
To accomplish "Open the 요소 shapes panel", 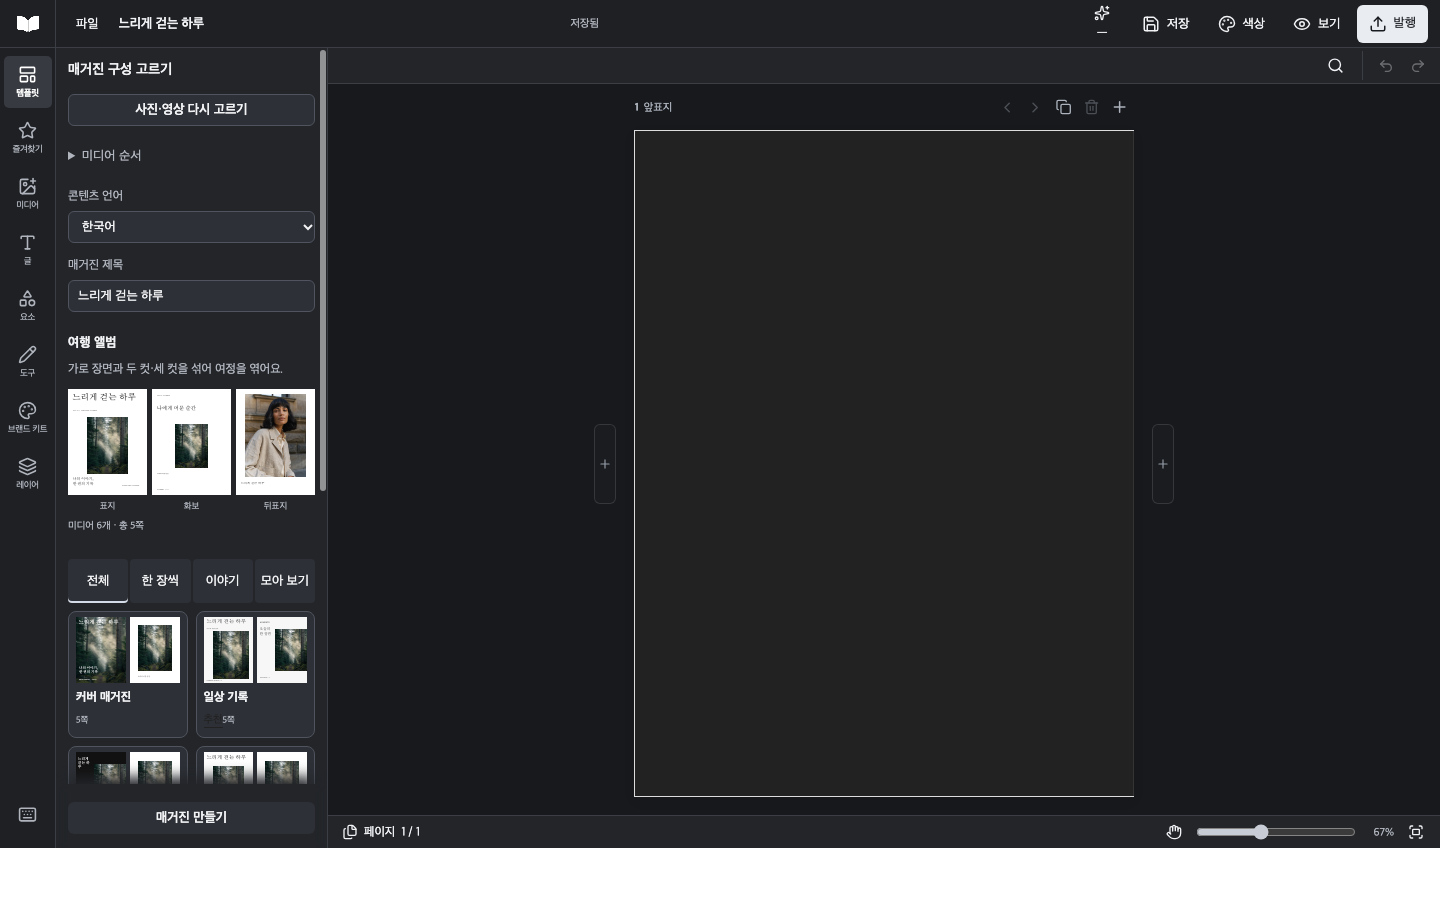I will (x=27, y=306).
